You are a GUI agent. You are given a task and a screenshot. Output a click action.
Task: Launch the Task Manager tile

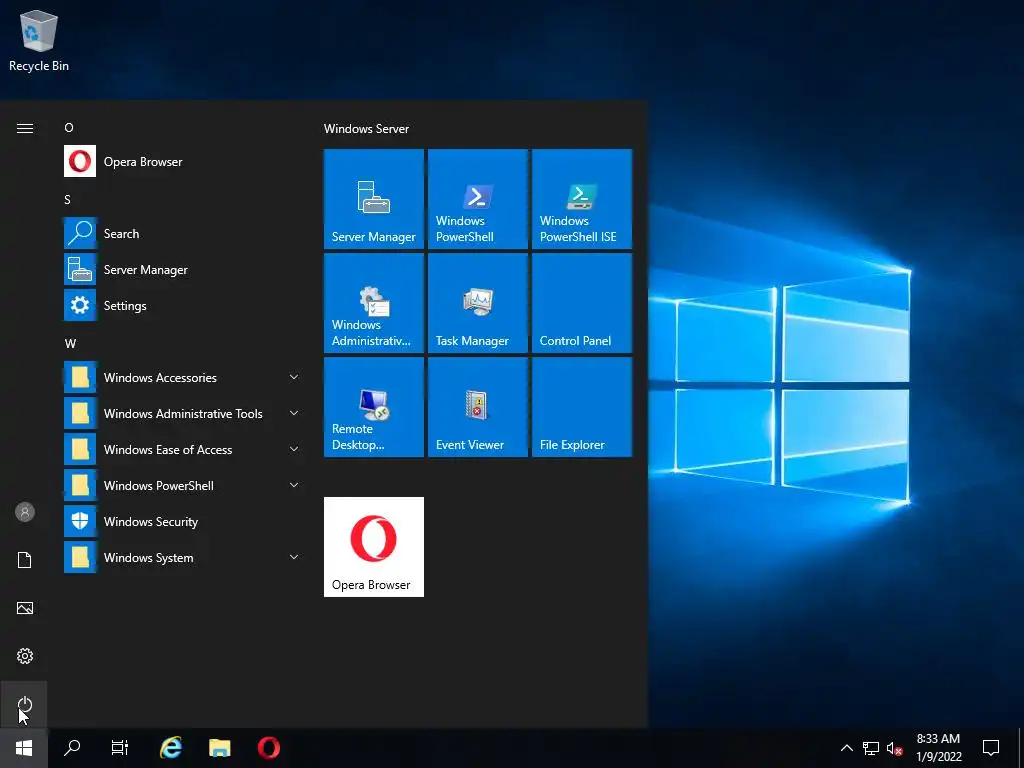pos(477,303)
